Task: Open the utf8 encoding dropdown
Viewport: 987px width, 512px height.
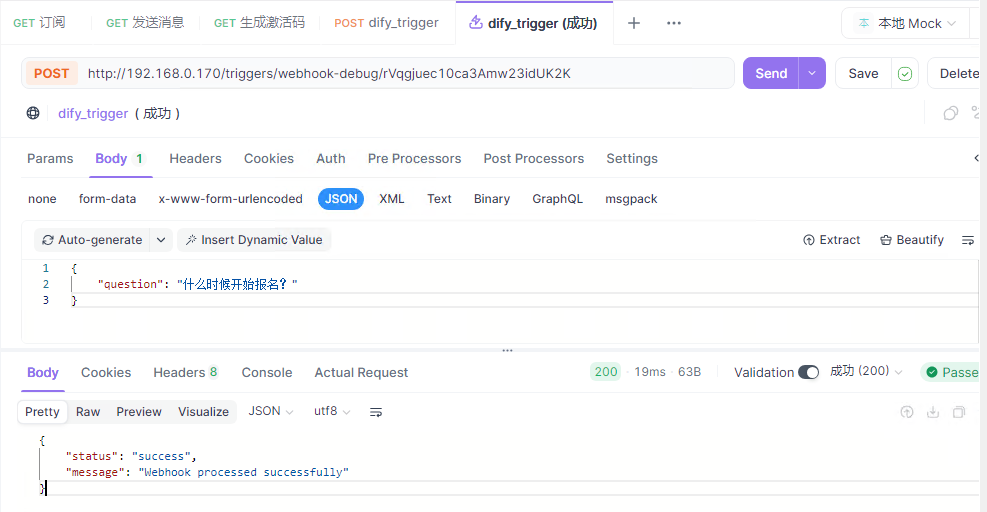Action: pos(332,411)
